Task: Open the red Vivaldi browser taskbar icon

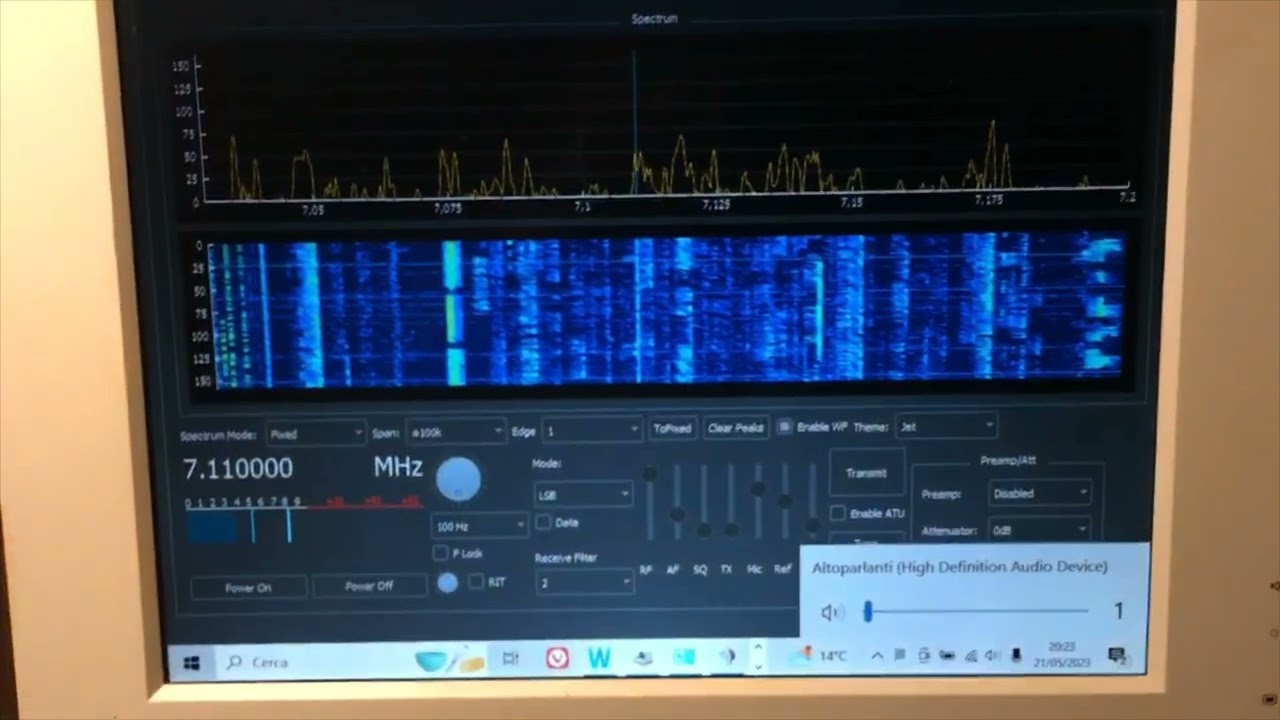Action: point(557,658)
